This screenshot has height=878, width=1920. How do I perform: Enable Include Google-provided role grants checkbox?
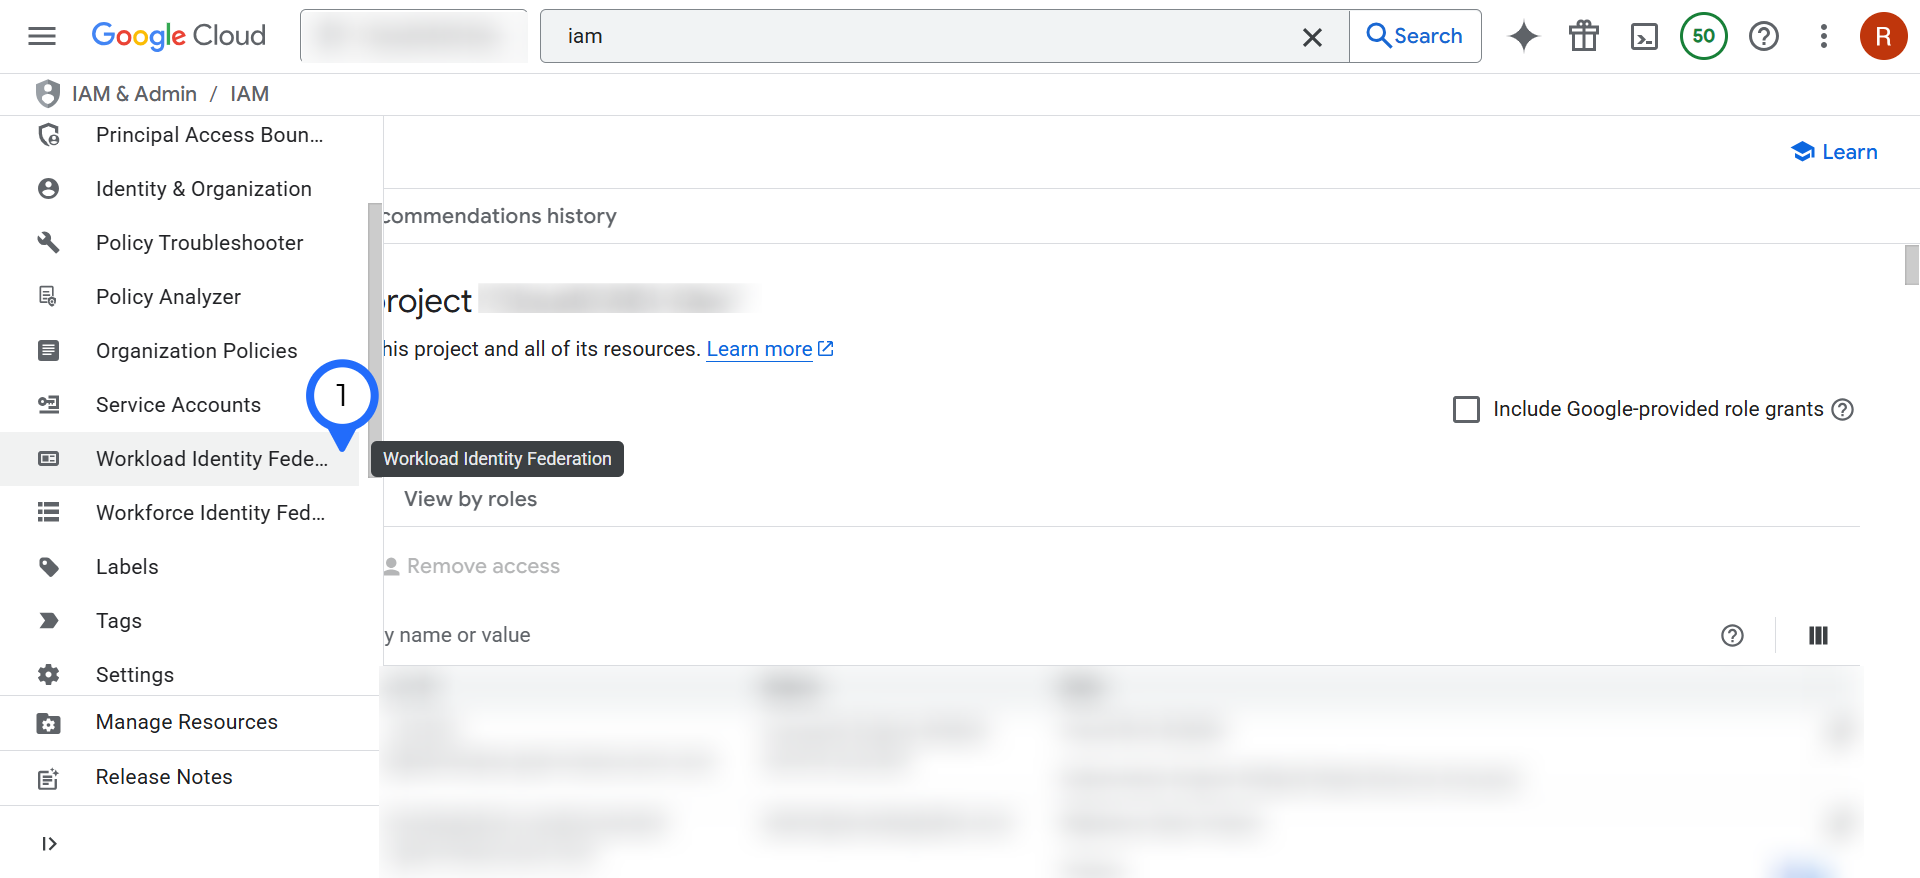pyautogui.click(x=1466, y=409)
